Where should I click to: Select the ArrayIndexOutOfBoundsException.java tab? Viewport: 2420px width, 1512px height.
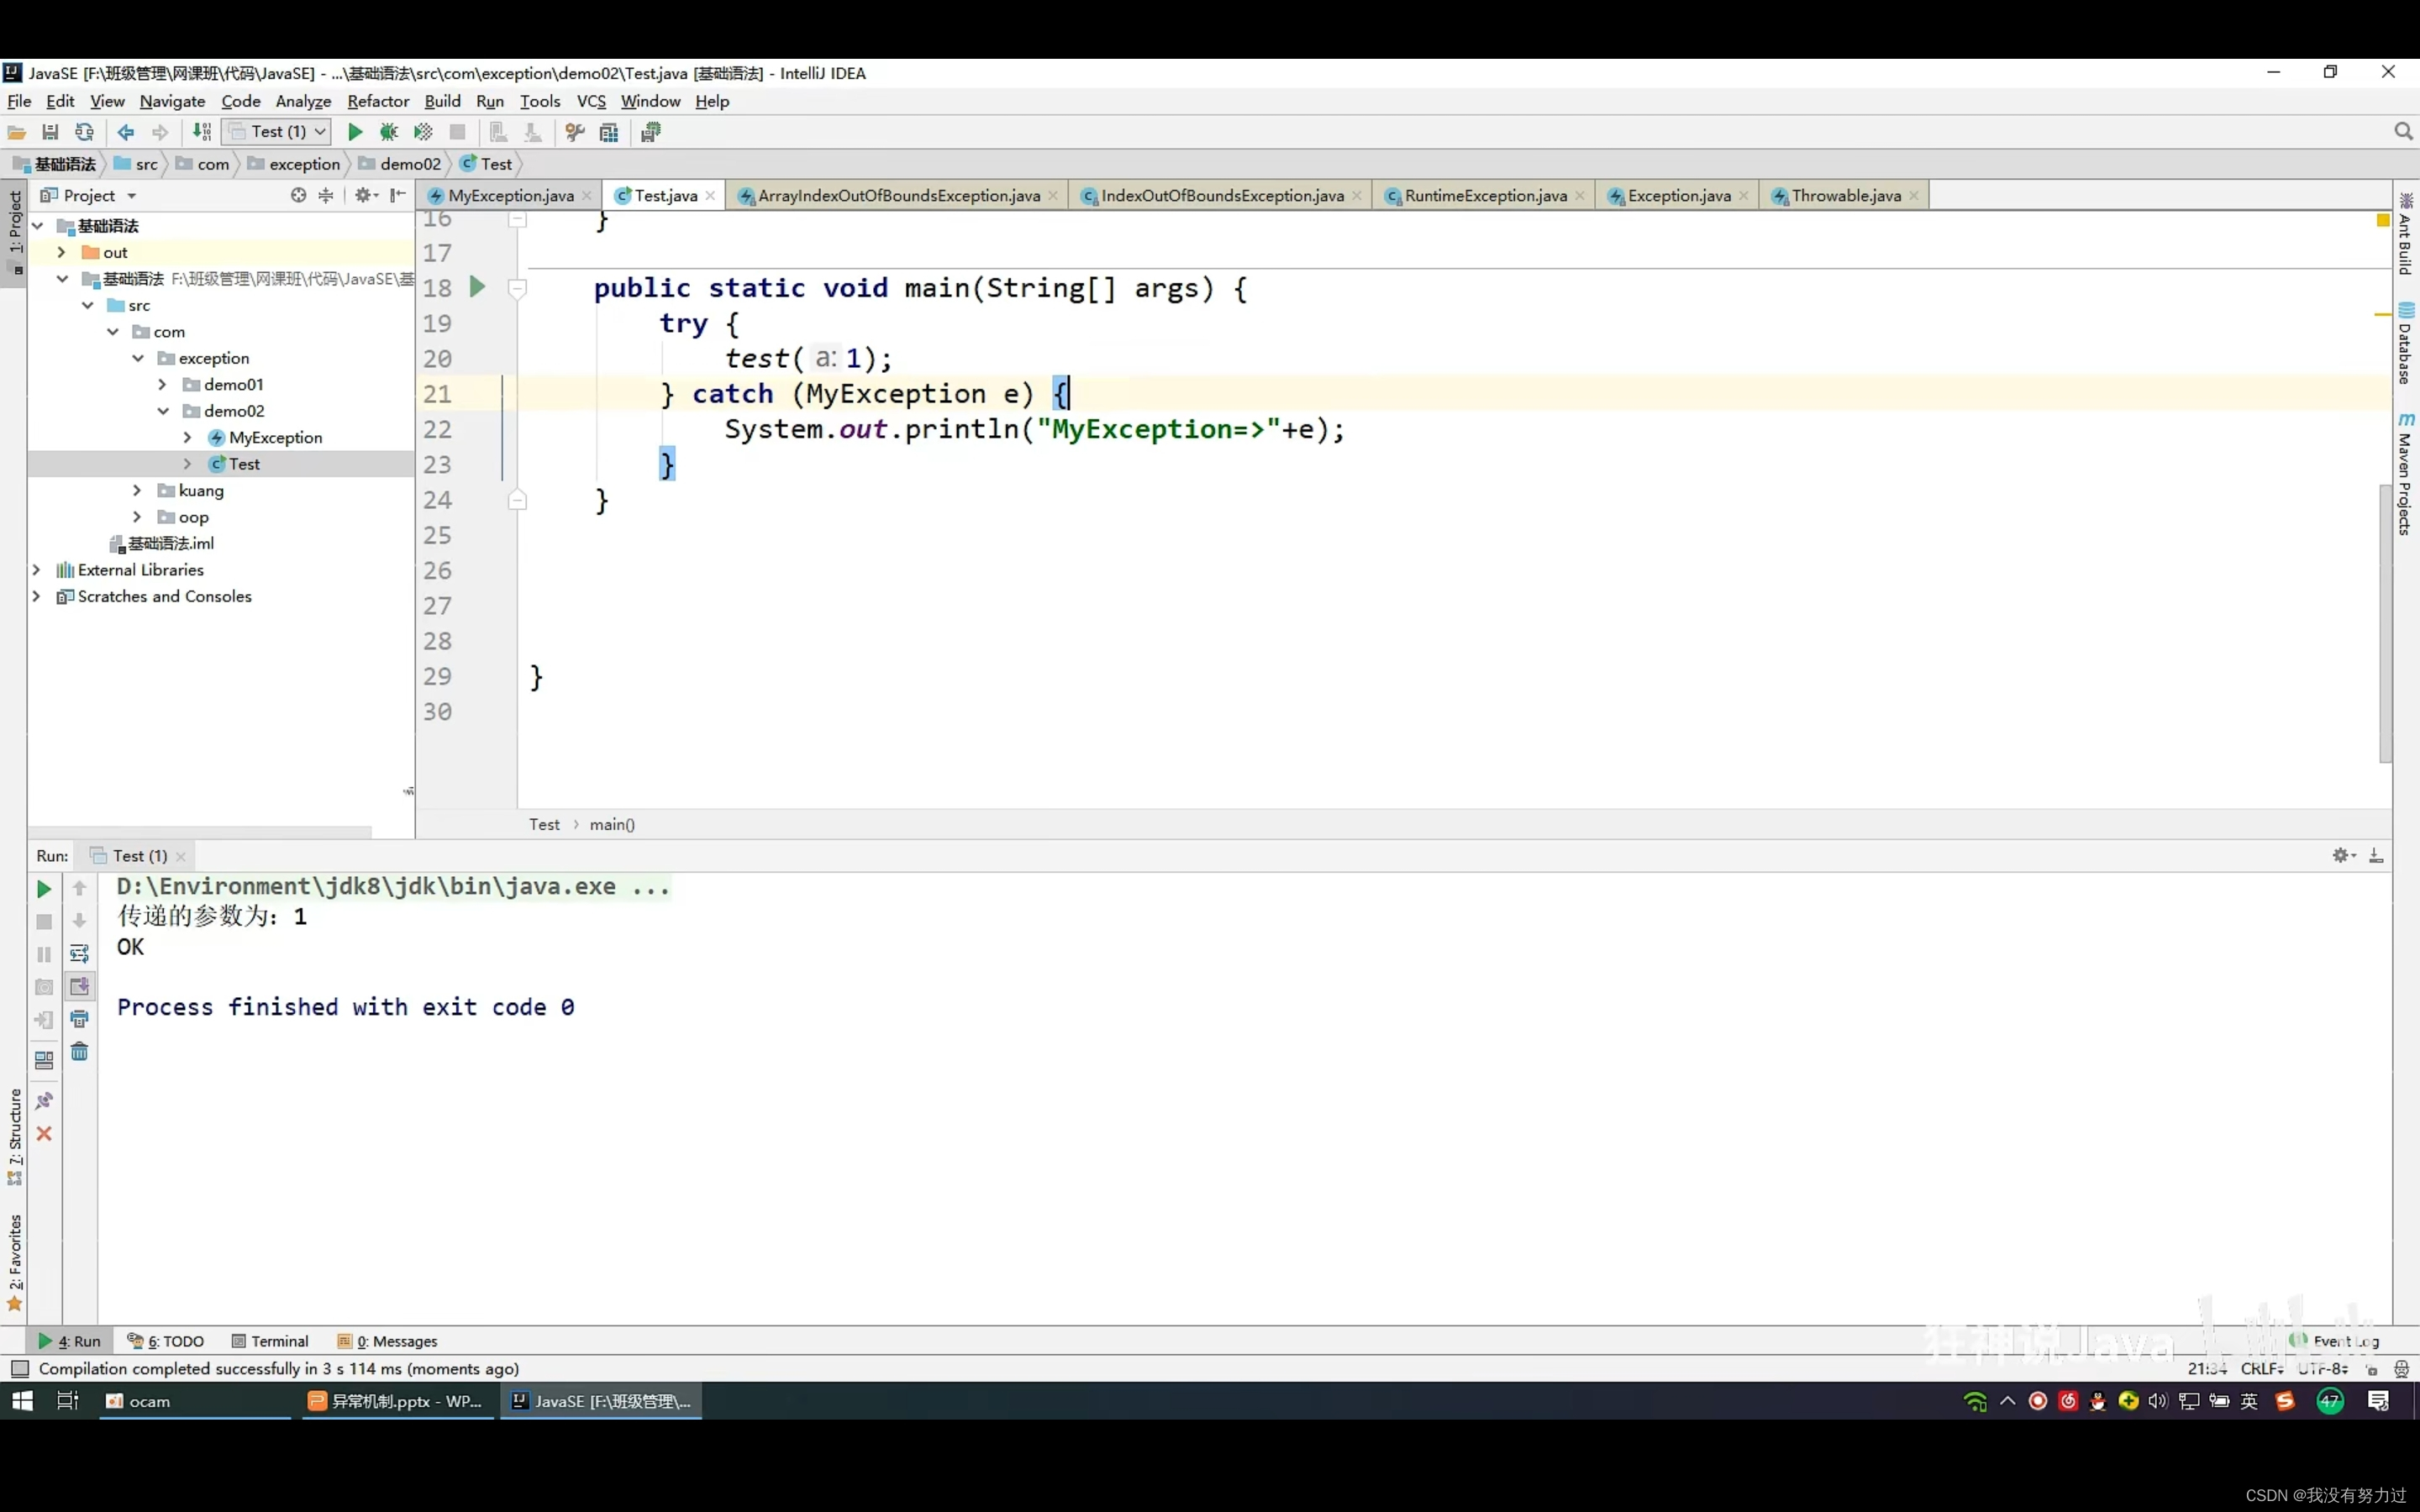(x=899, y=195)
